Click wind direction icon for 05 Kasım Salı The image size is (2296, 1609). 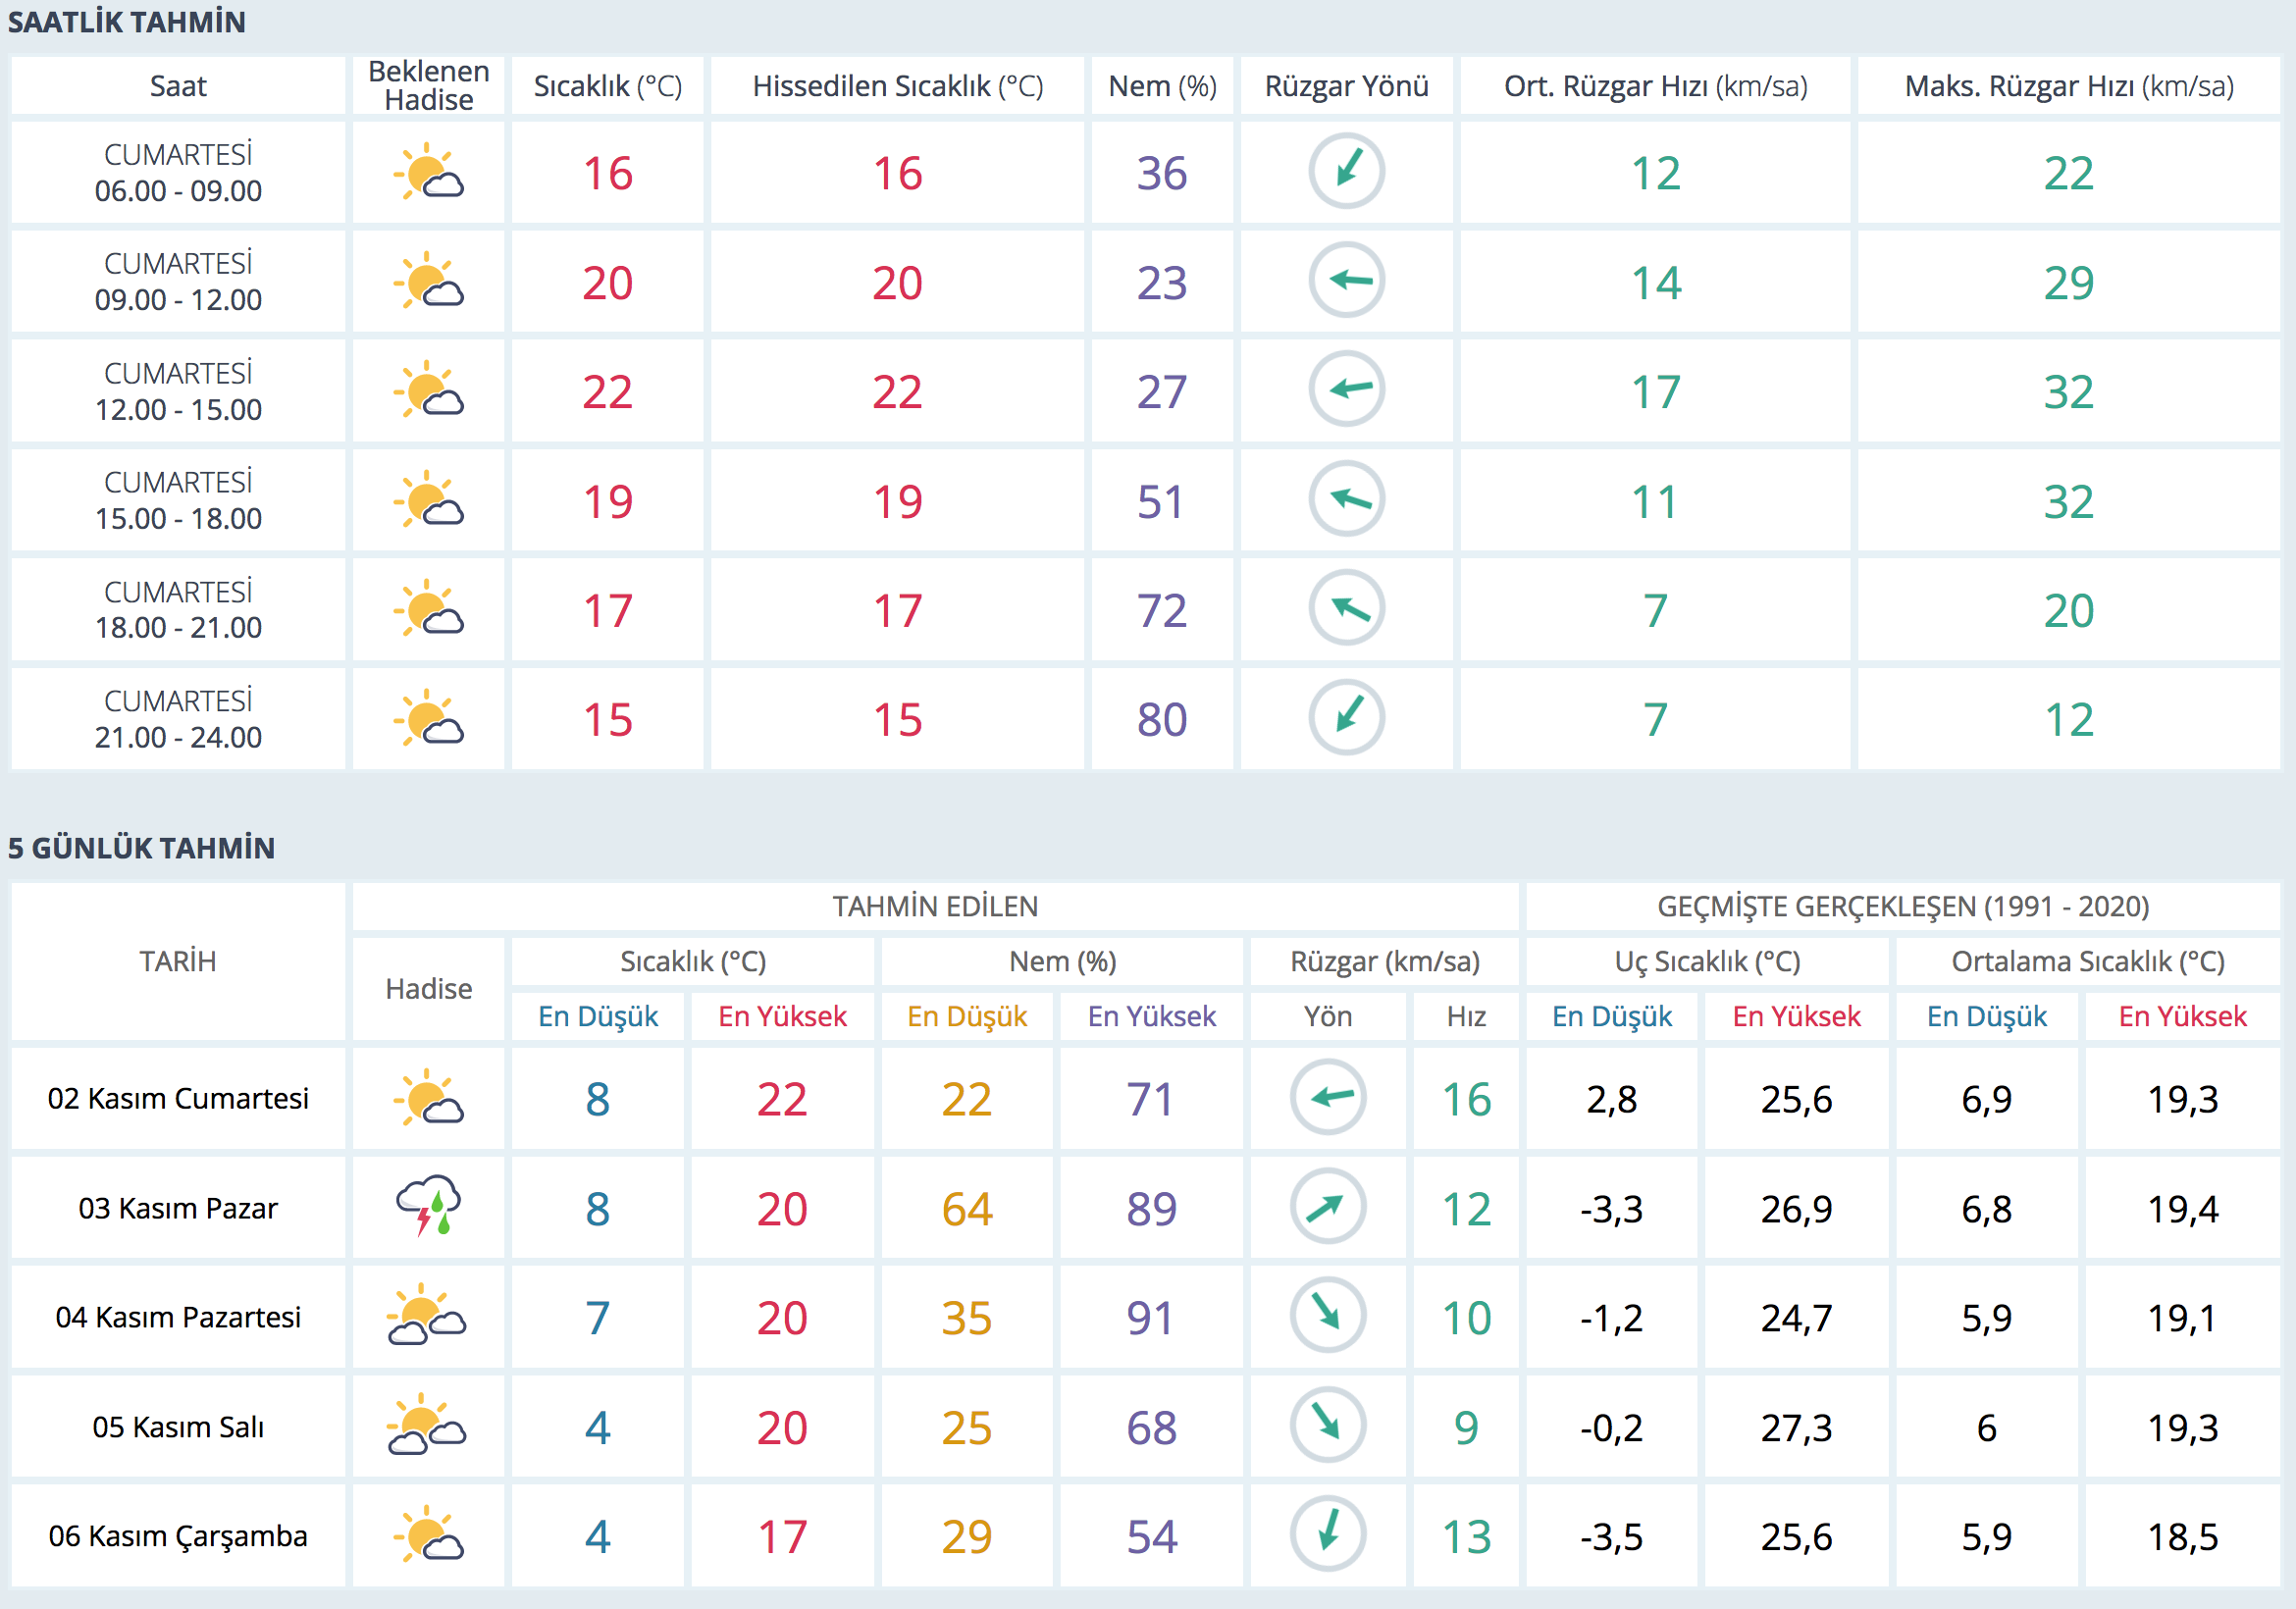[1327, 1425]
